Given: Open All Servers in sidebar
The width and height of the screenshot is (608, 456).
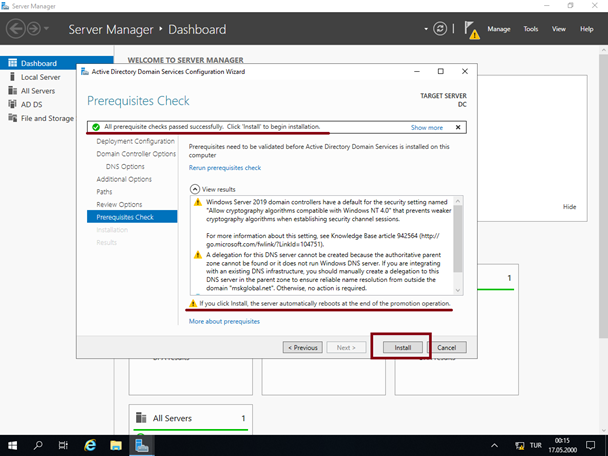Looking at the screenshot, I should point(38,91).
